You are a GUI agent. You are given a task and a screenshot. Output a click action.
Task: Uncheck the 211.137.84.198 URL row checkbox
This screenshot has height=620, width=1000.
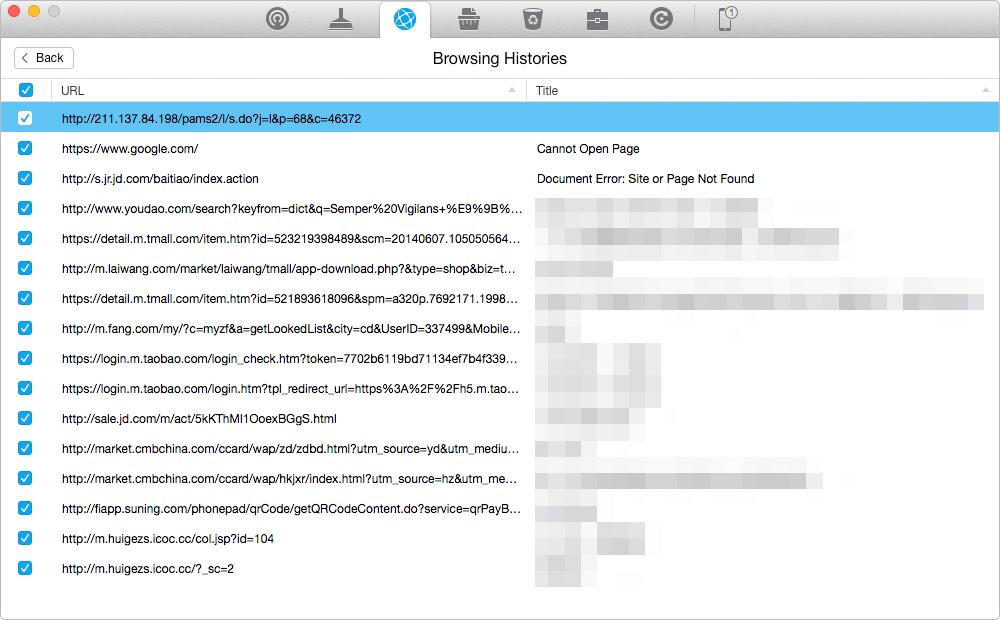tap(25, 118)
